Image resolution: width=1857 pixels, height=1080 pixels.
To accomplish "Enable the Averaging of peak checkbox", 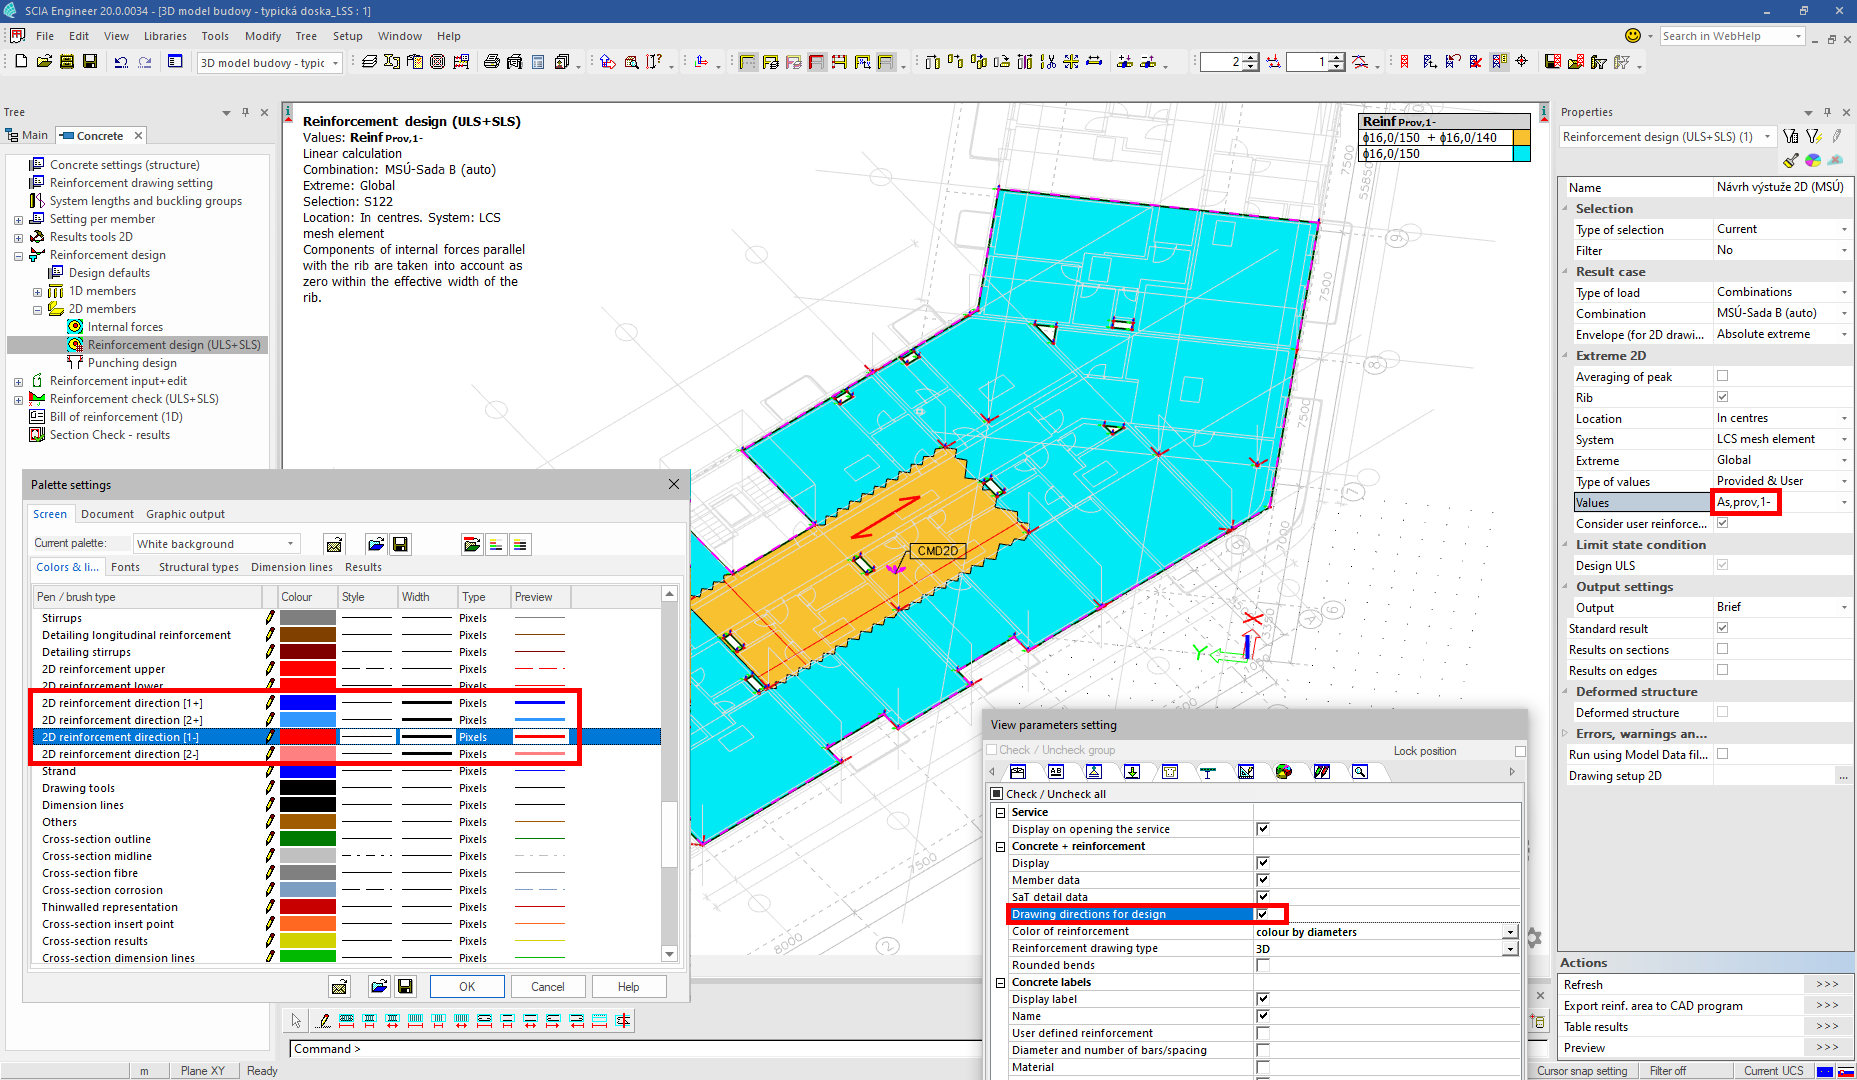I will (x=1722, y=376).
